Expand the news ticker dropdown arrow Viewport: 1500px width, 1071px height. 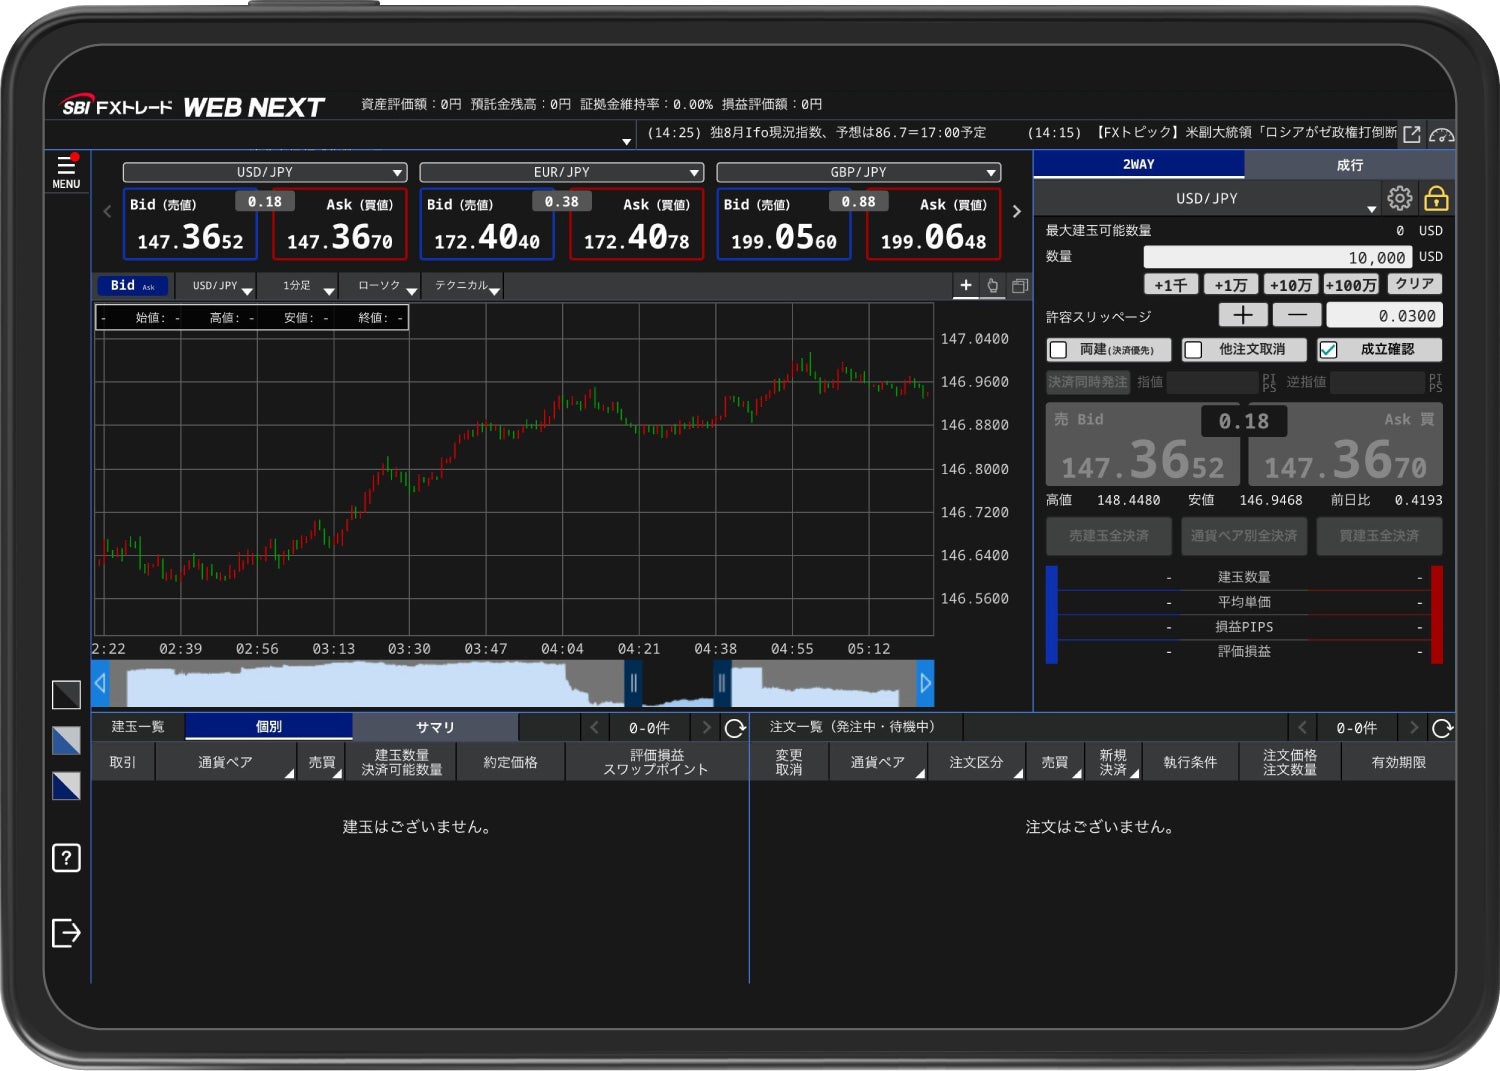[x=626, y=142]
